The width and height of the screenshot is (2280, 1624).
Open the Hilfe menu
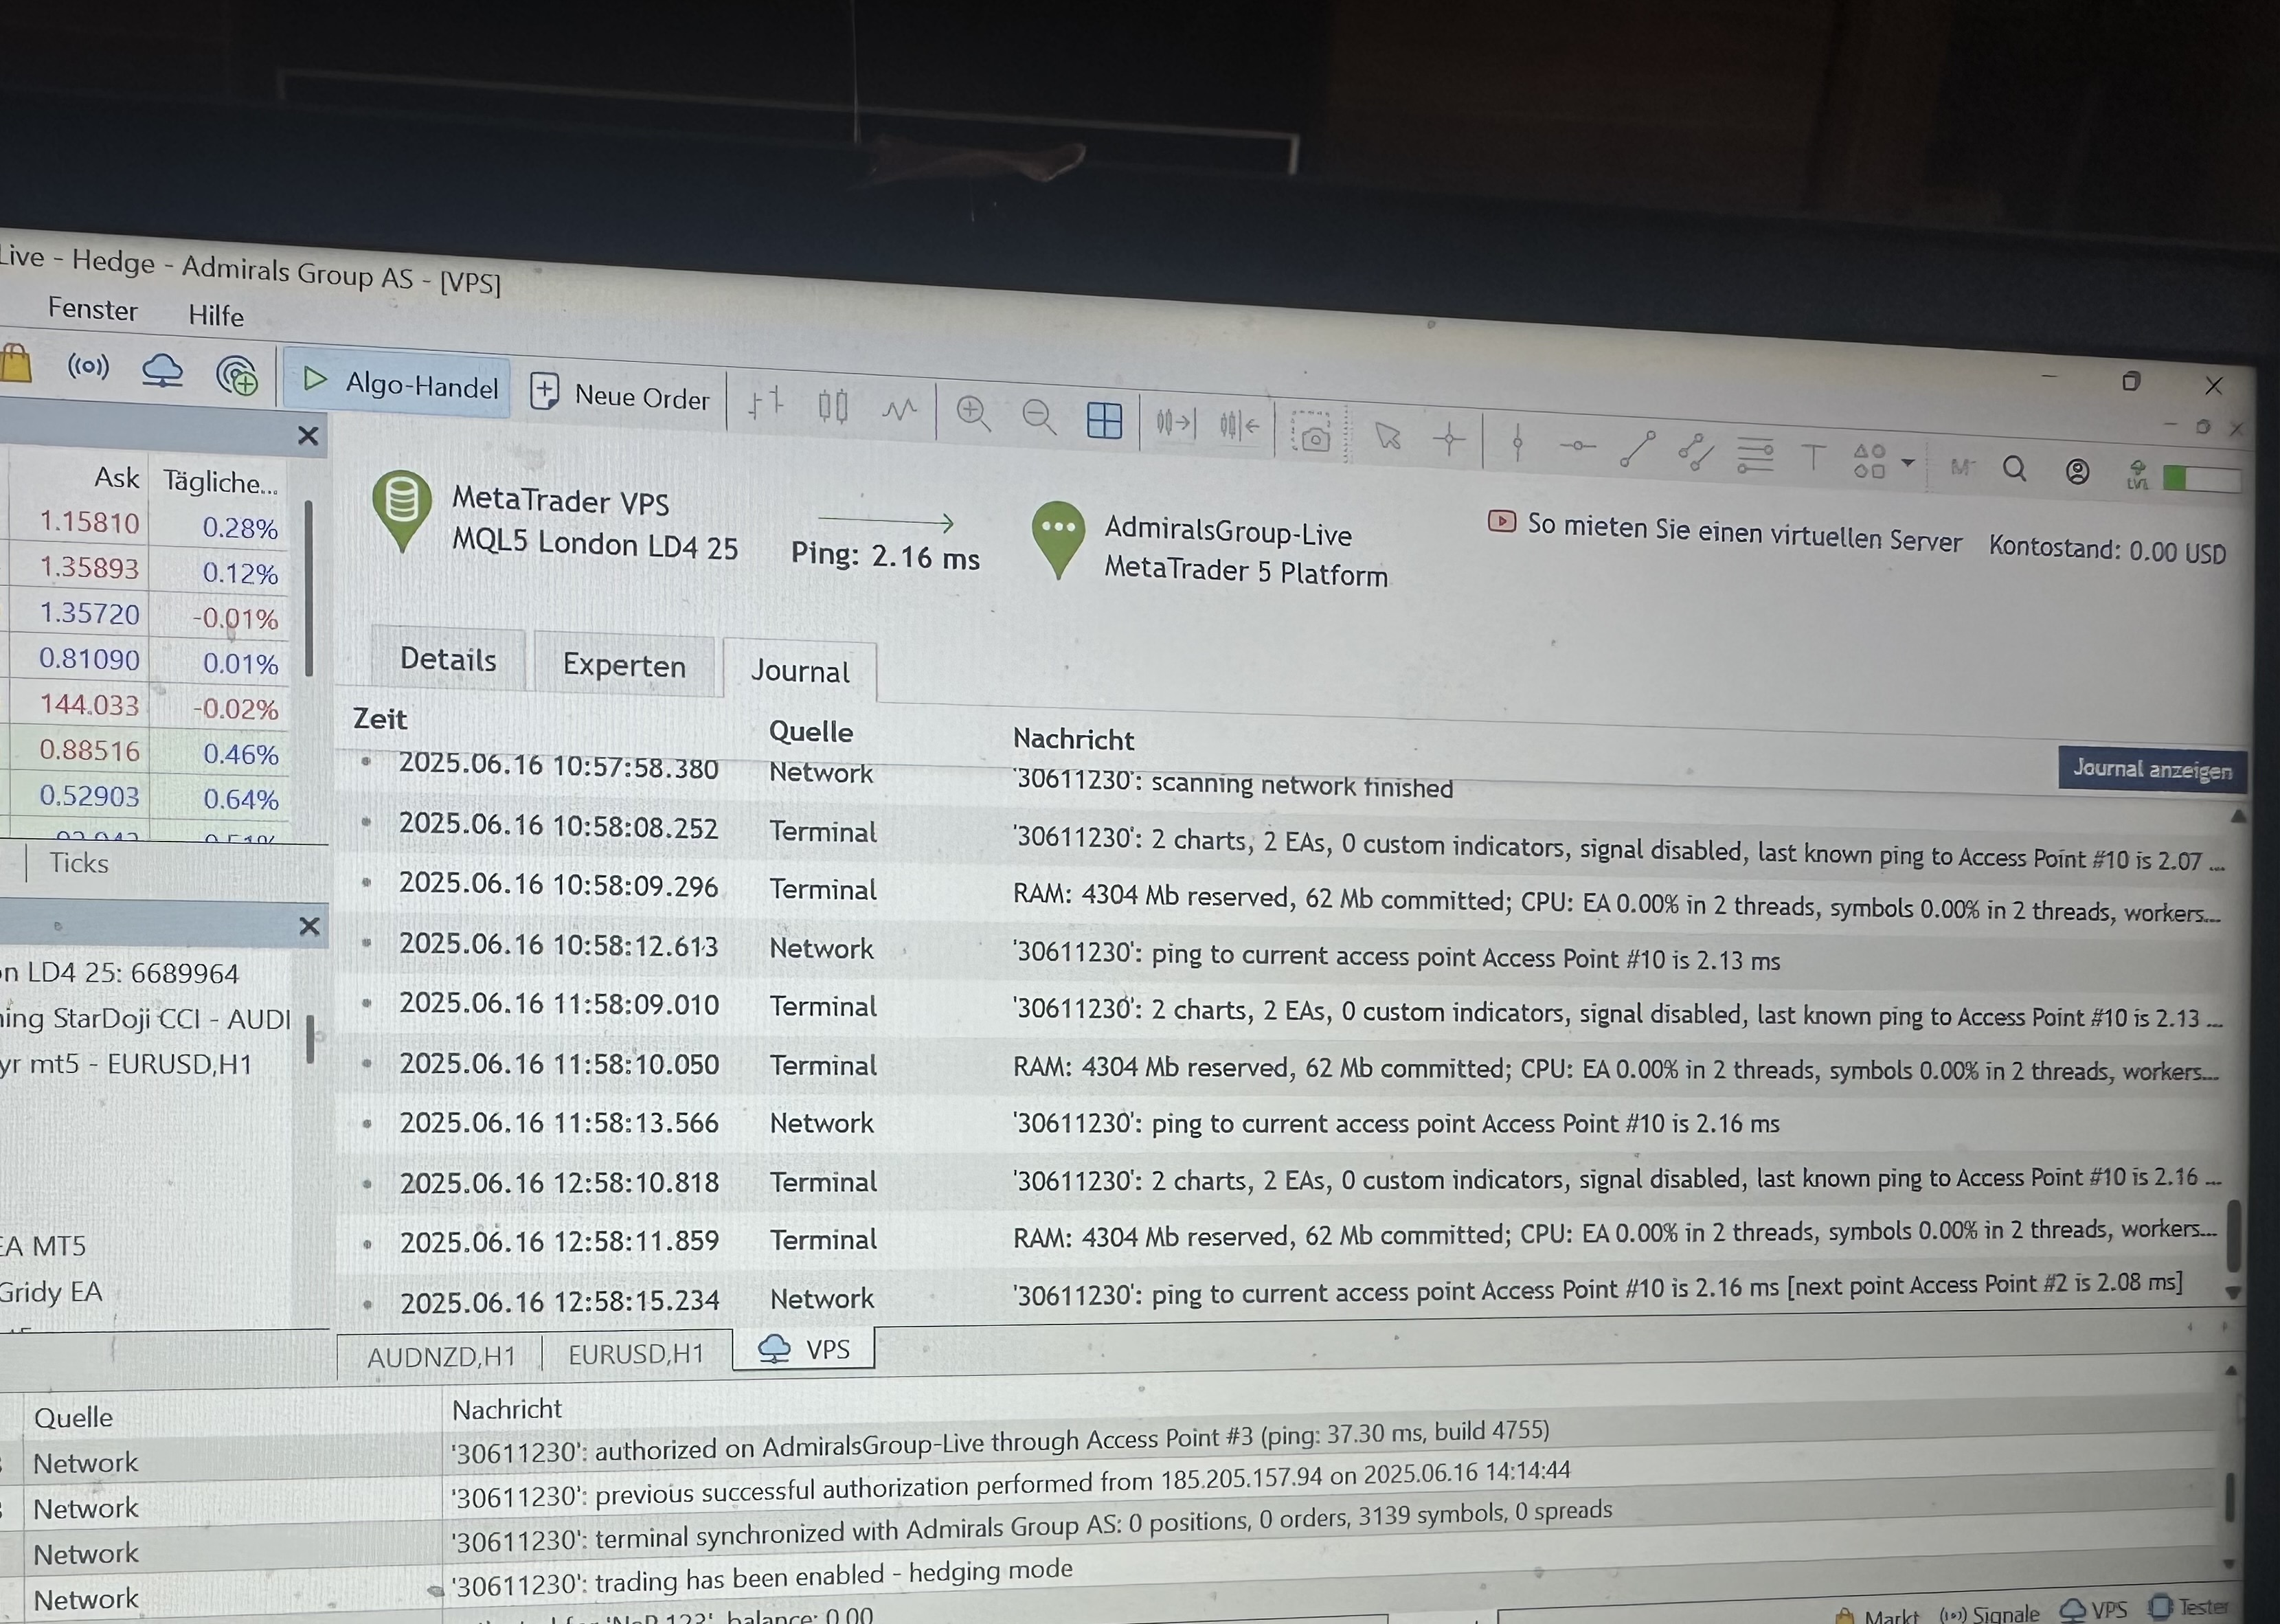pos(216,315)
